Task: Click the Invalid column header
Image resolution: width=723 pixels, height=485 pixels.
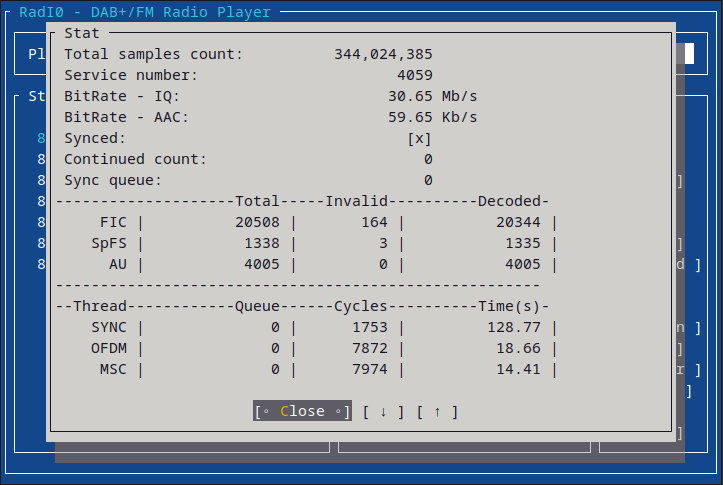Action: click(356, 201)
